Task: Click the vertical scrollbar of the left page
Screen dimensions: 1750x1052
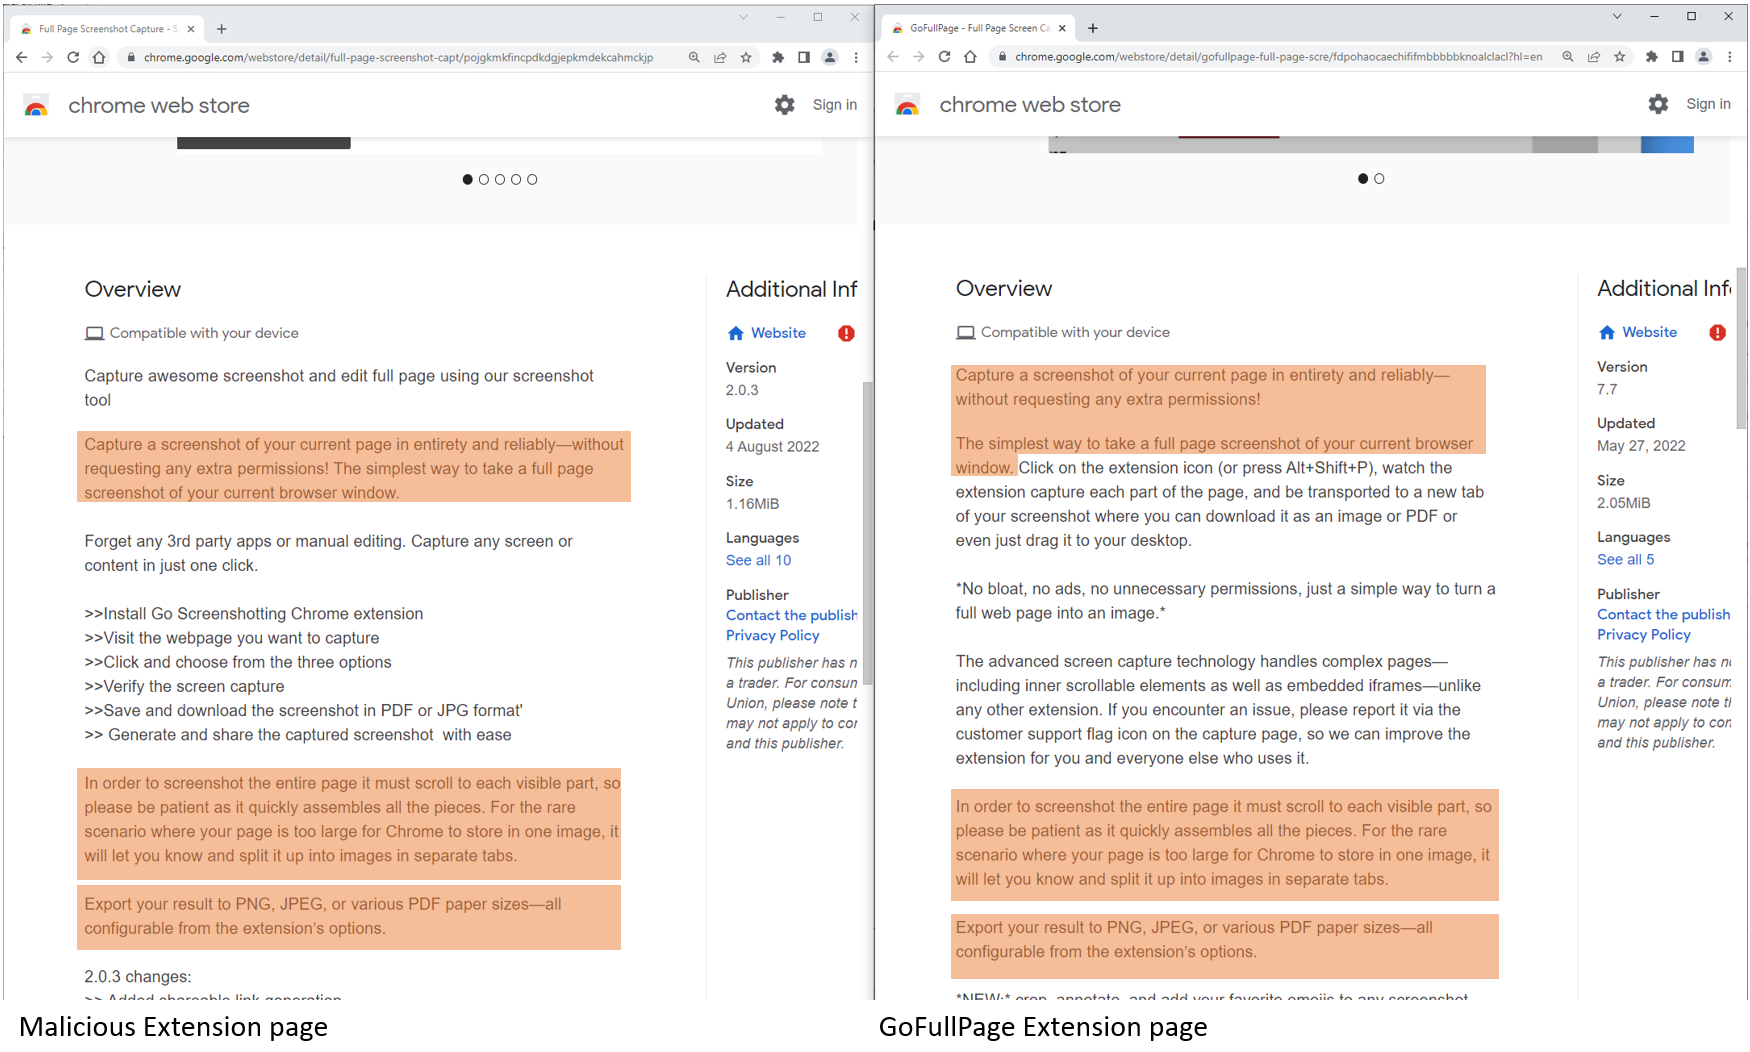Action: pos(867,530)
